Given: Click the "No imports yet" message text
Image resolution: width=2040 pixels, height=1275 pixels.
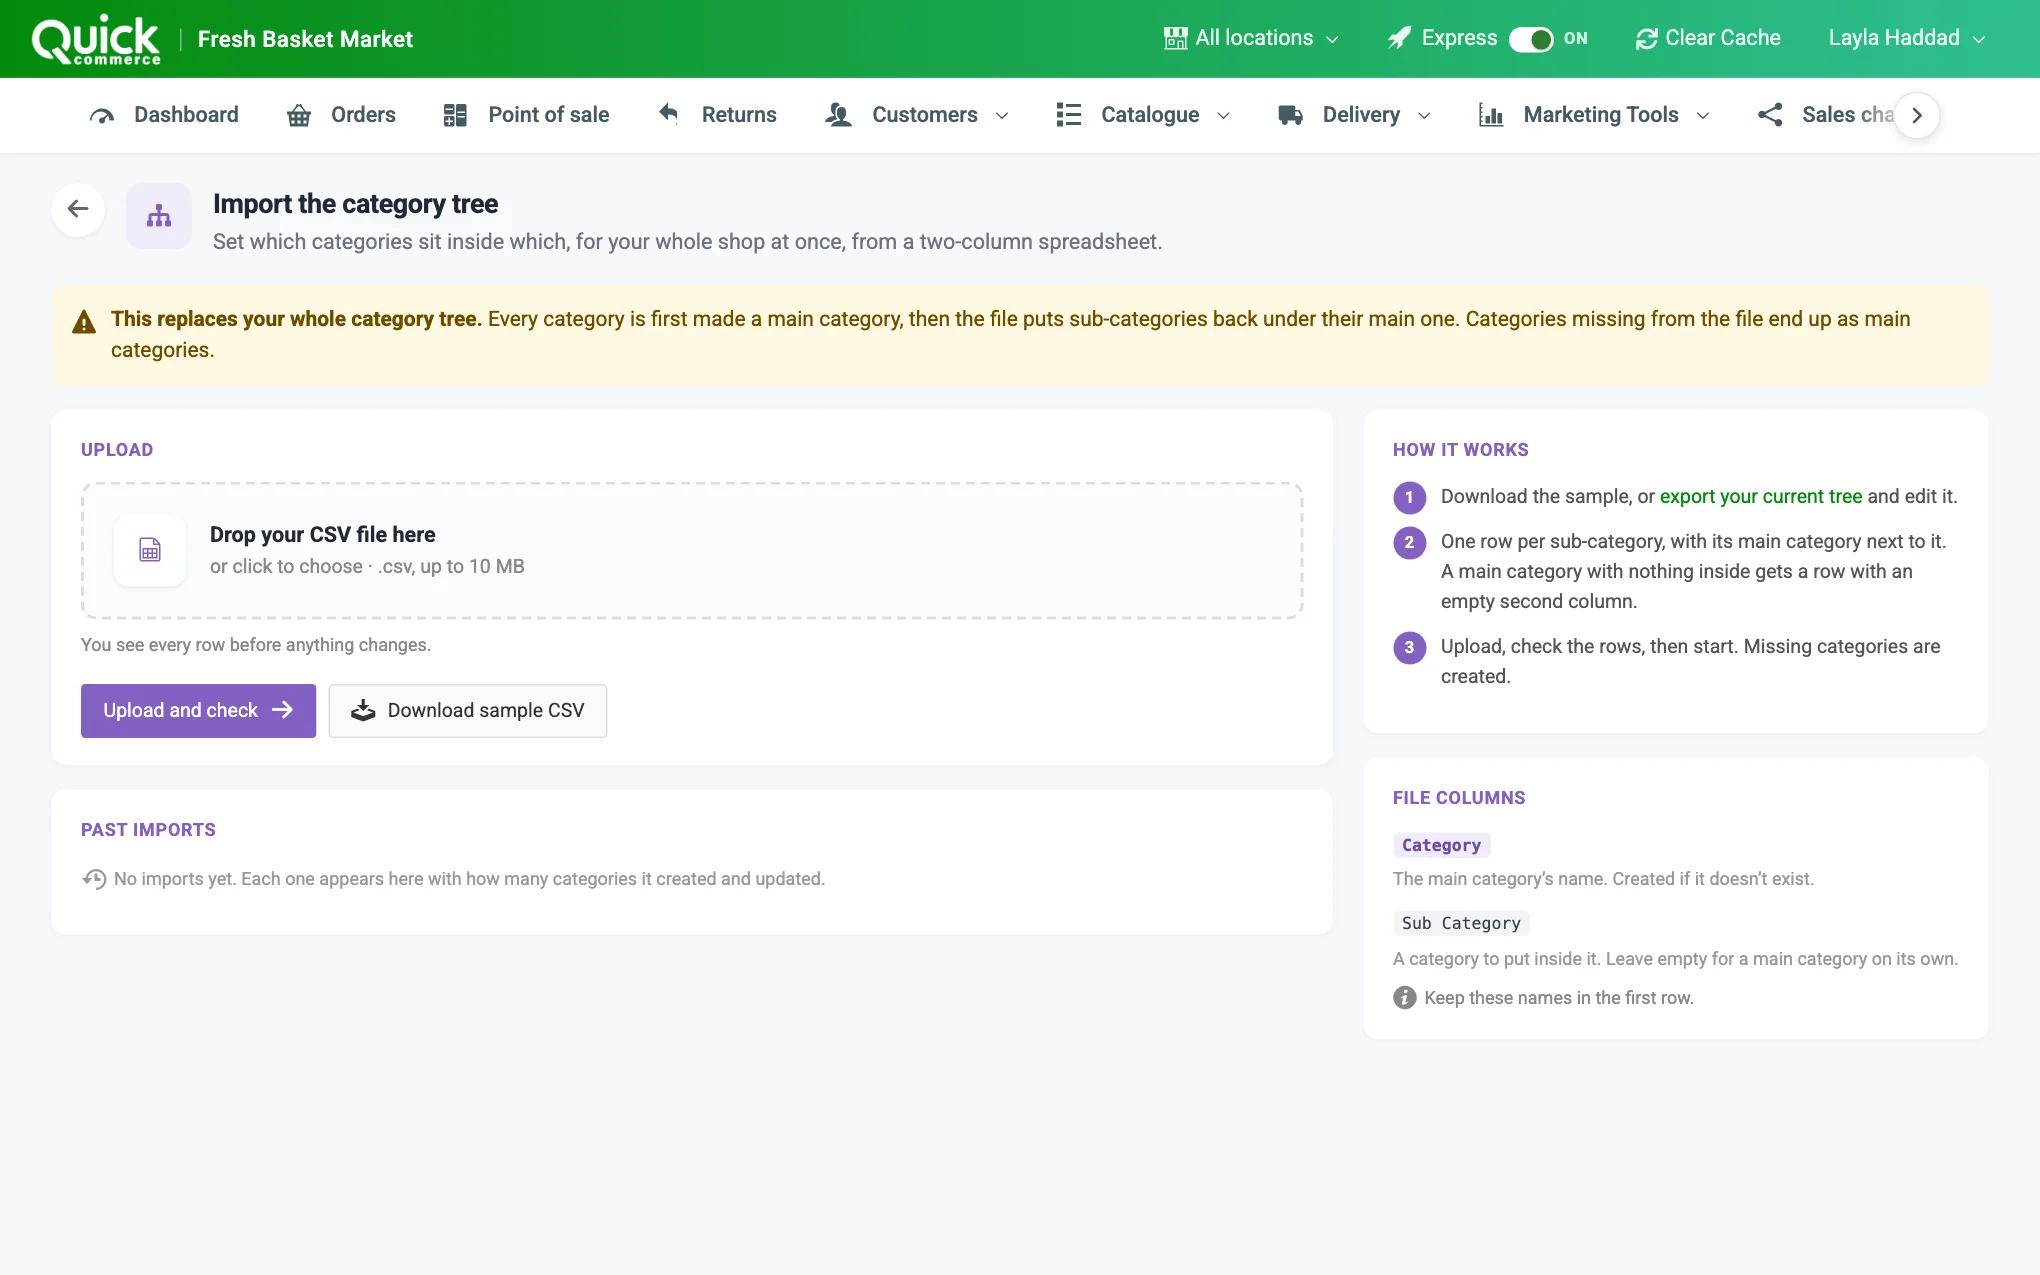Looking at the screenshot, I should coord(469,879).
